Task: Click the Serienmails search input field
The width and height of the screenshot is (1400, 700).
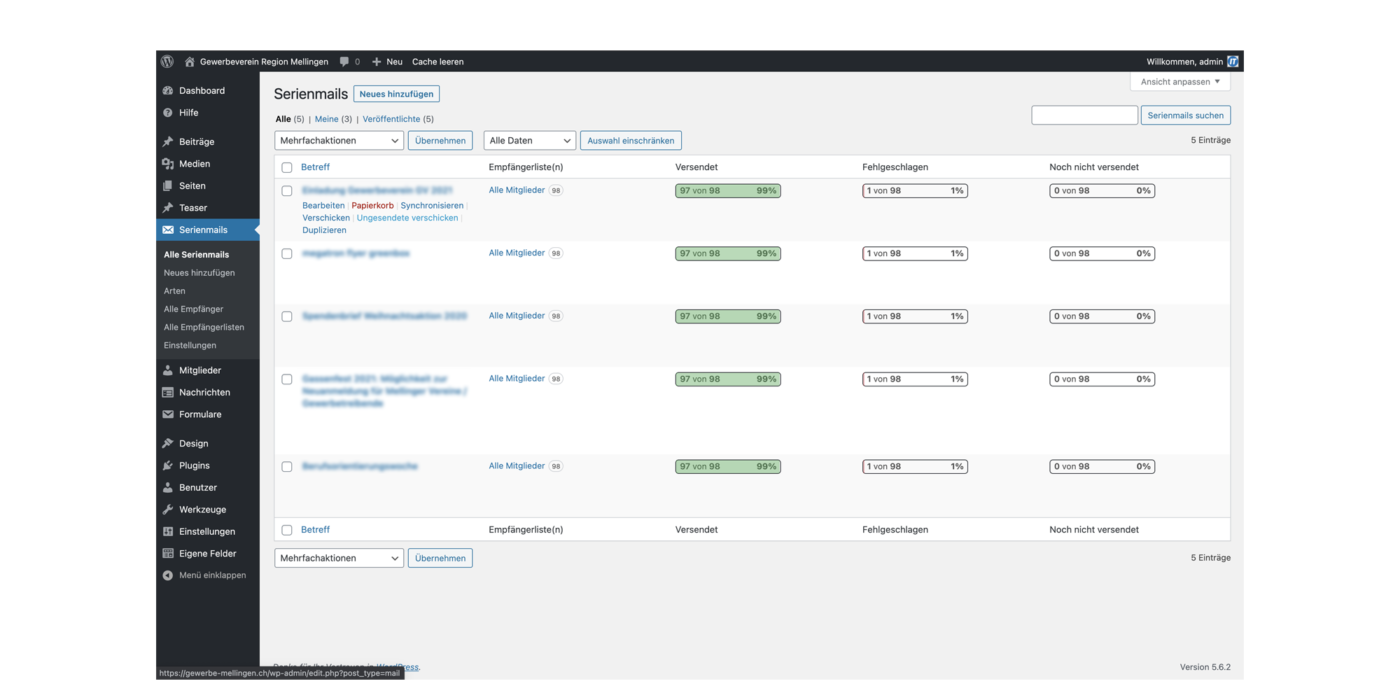Action: (x=1084, y=116)
